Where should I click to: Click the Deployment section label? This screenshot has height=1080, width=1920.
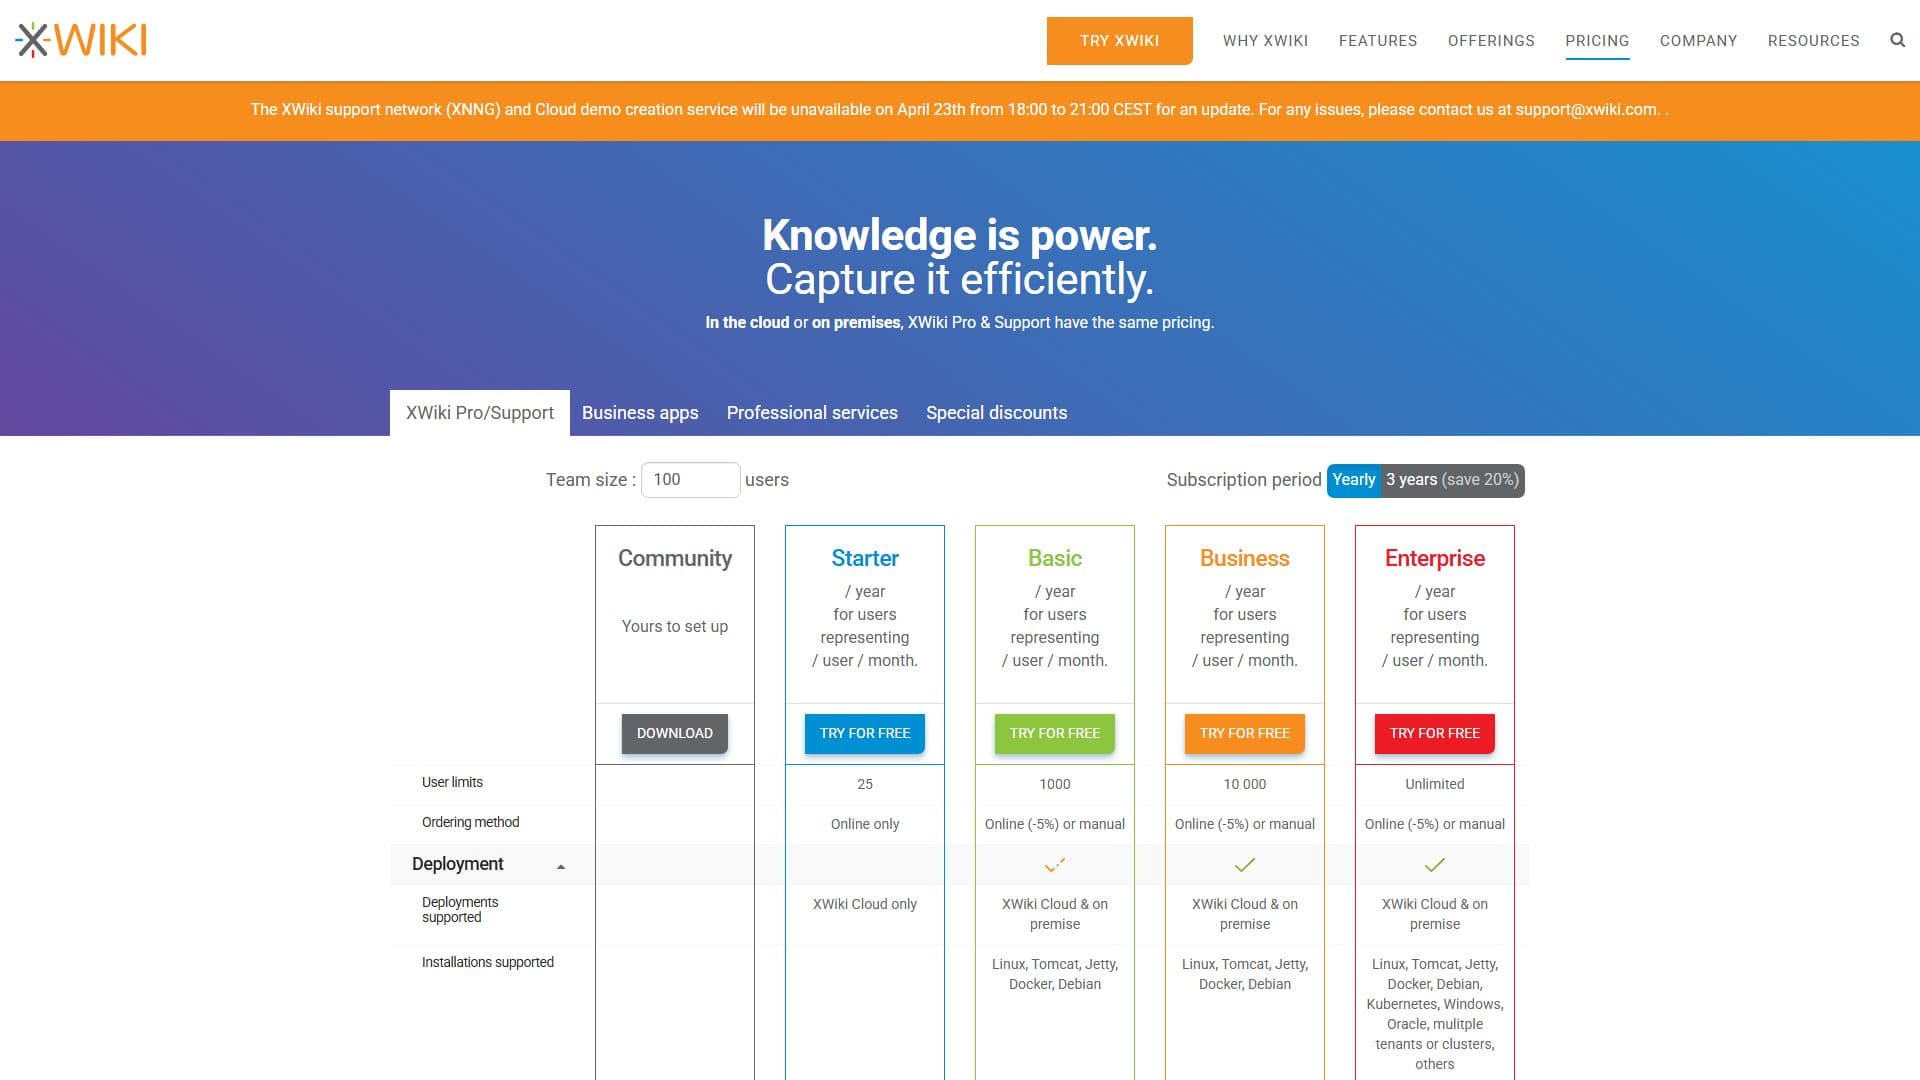(x=457, y=864)
